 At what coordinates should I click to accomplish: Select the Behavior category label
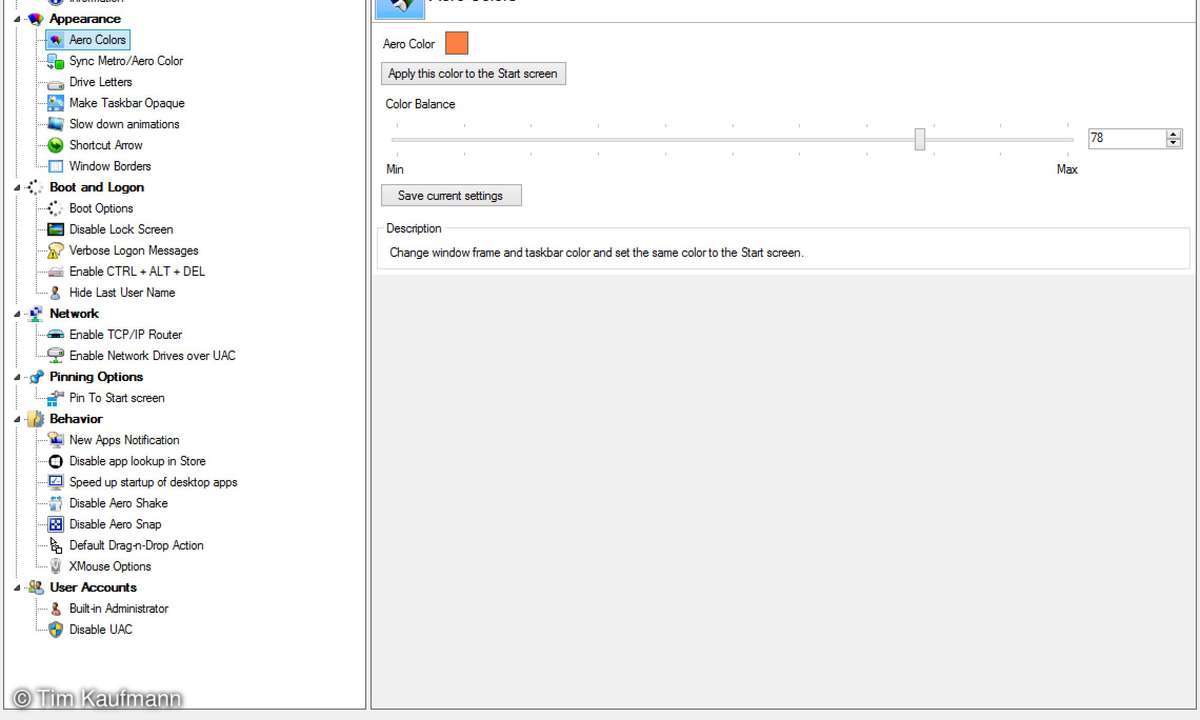tap(76, 419)
